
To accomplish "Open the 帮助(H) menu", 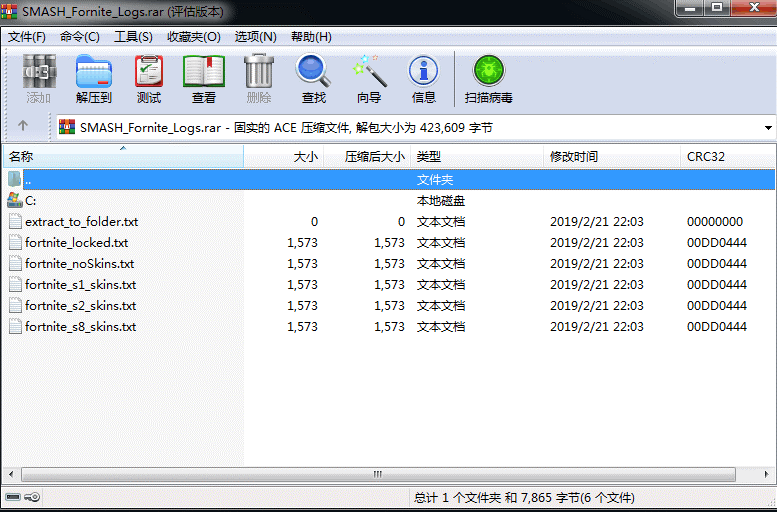I will tap(311, 37).
